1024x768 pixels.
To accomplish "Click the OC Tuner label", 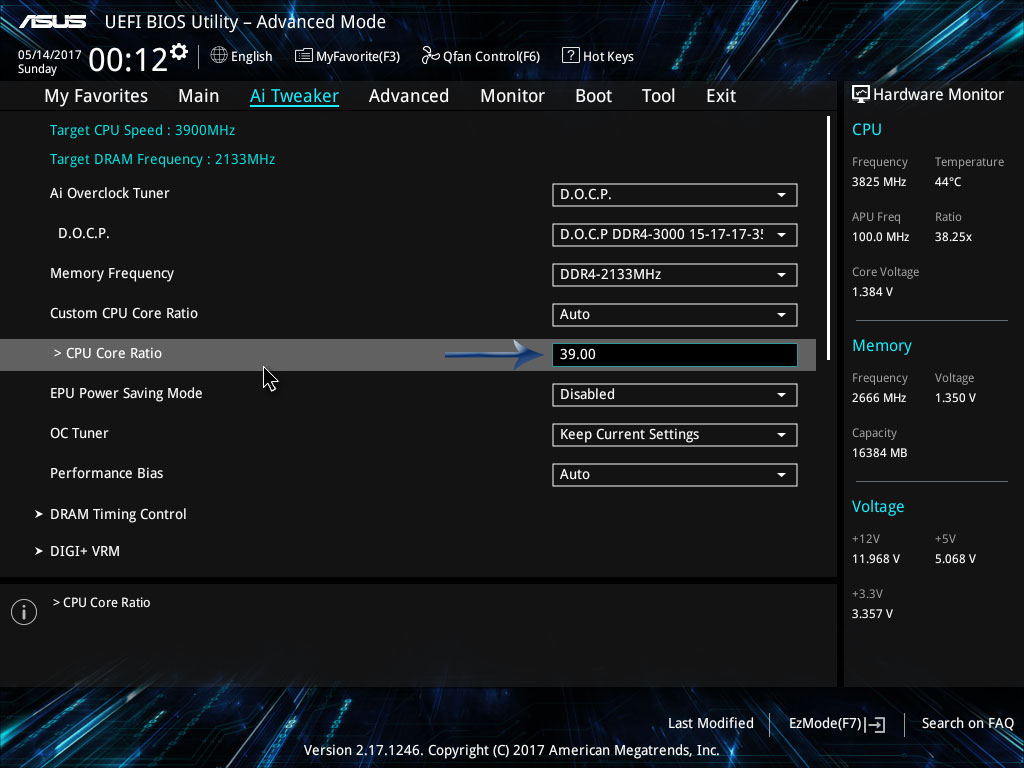I will tap(79, 433).
